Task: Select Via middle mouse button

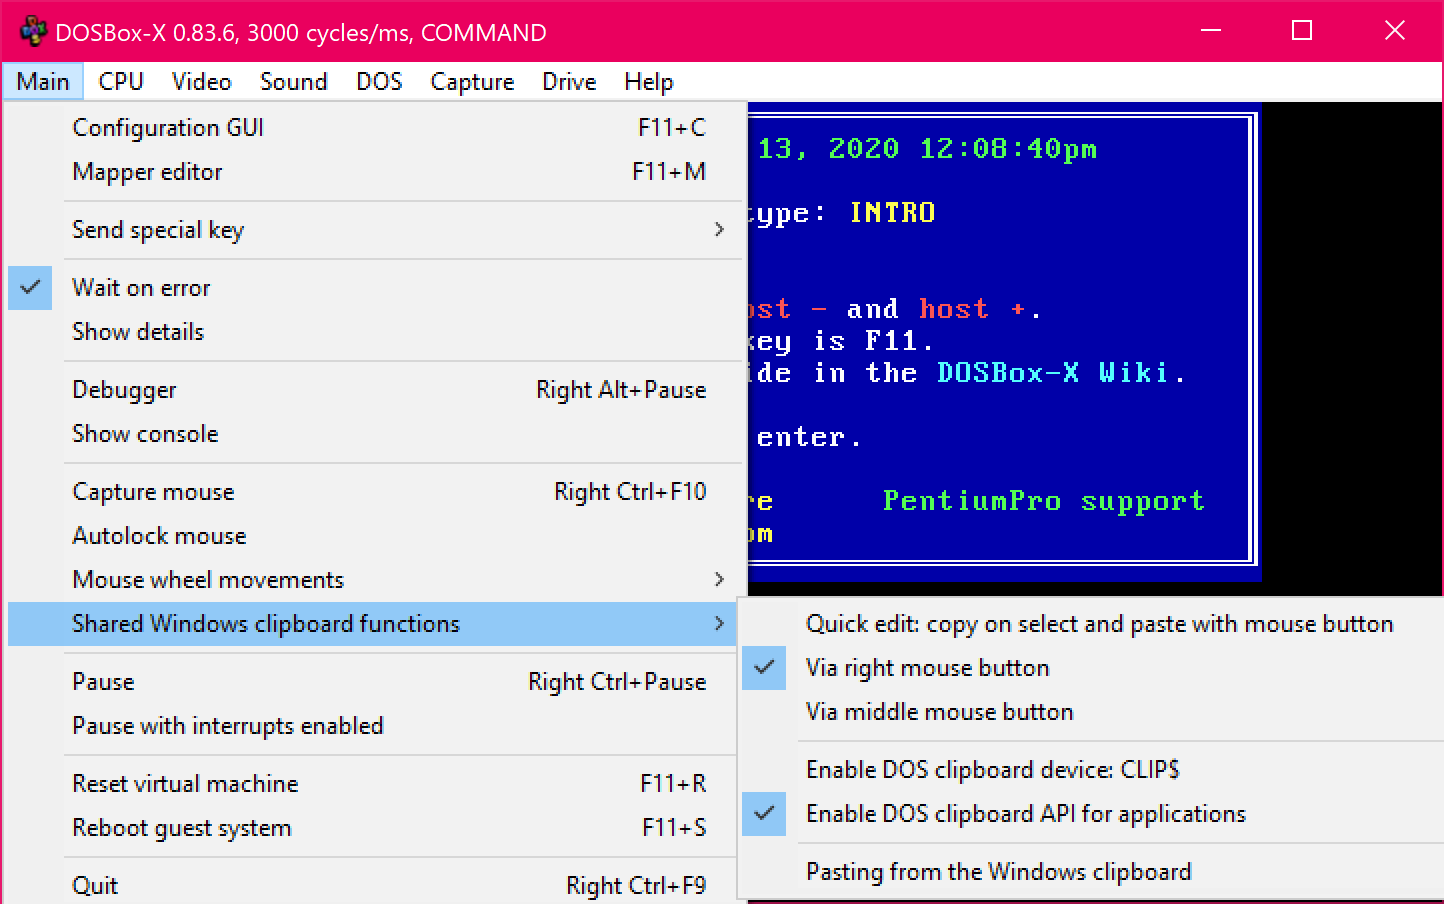Action: click(x=1092, y=712)
